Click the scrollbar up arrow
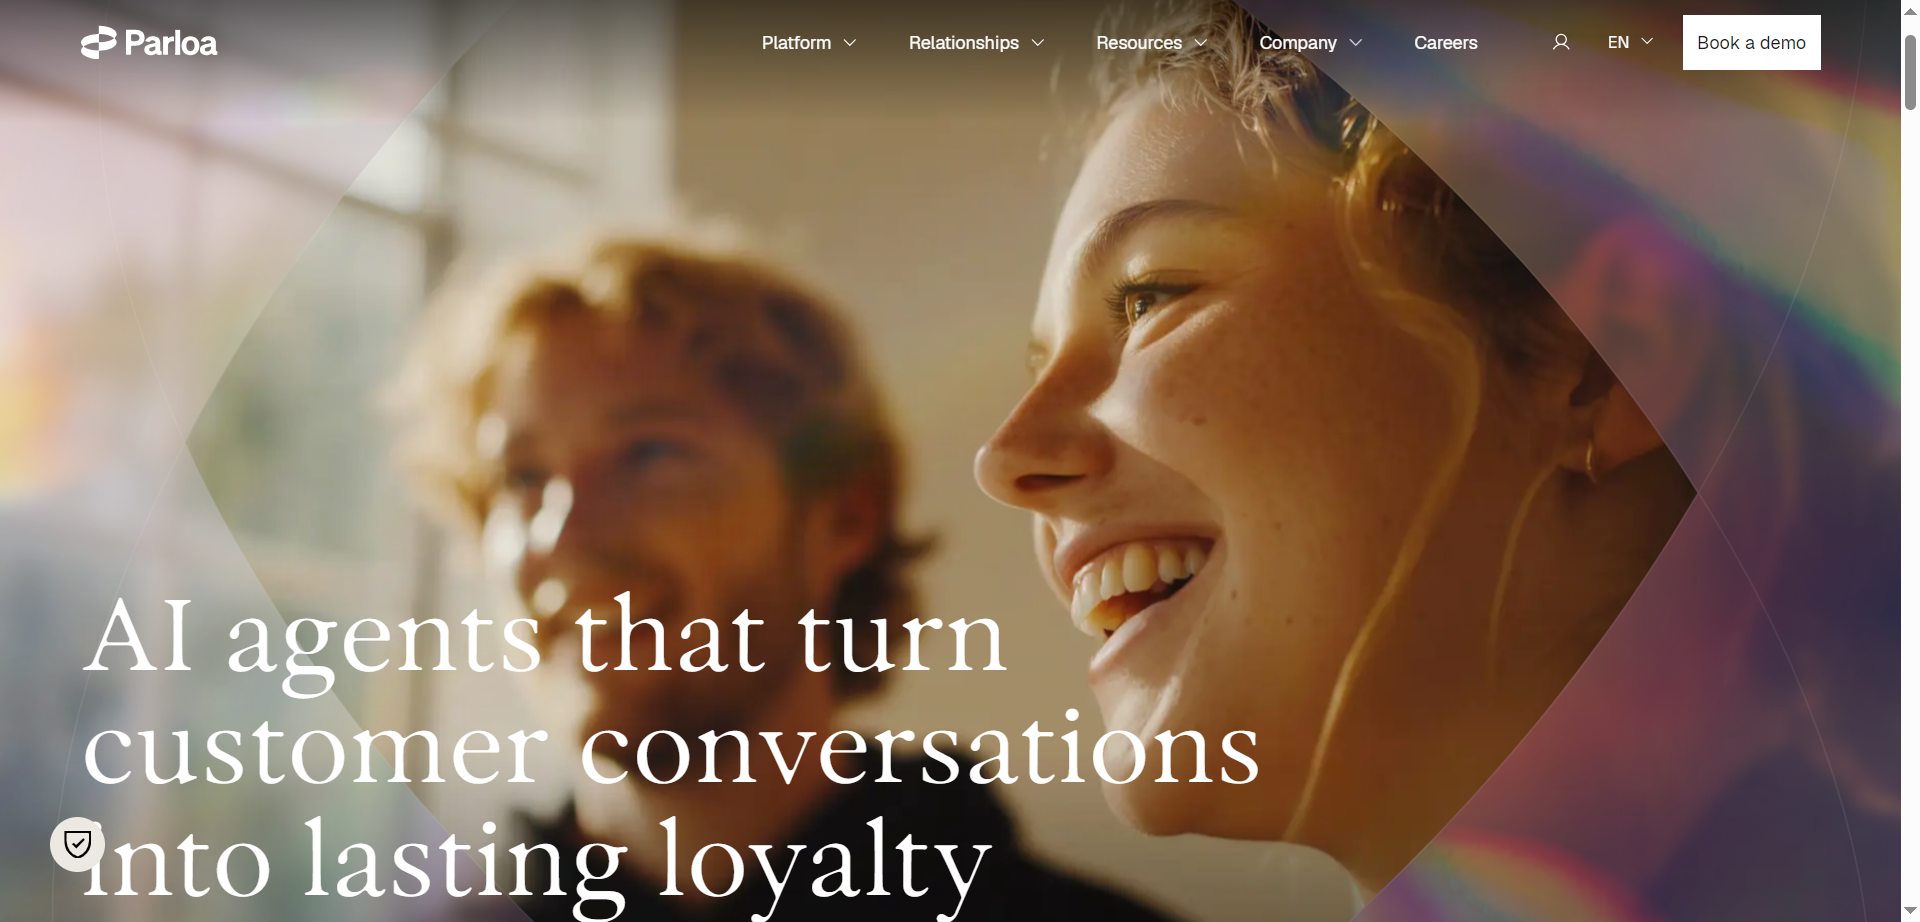Screen dimensions: 1920x922 pyautogui.click(x=1910, y=10)
